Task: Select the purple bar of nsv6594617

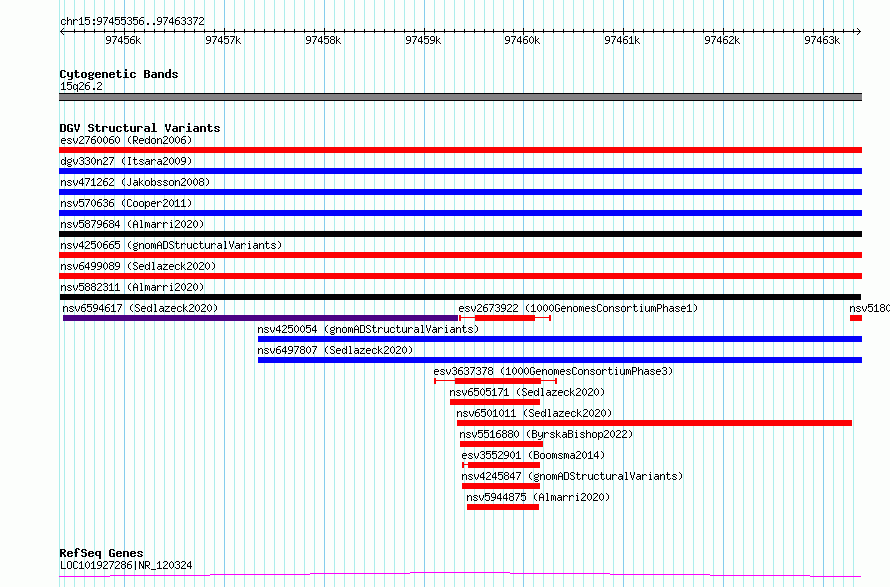Action: tap(261, 318)
